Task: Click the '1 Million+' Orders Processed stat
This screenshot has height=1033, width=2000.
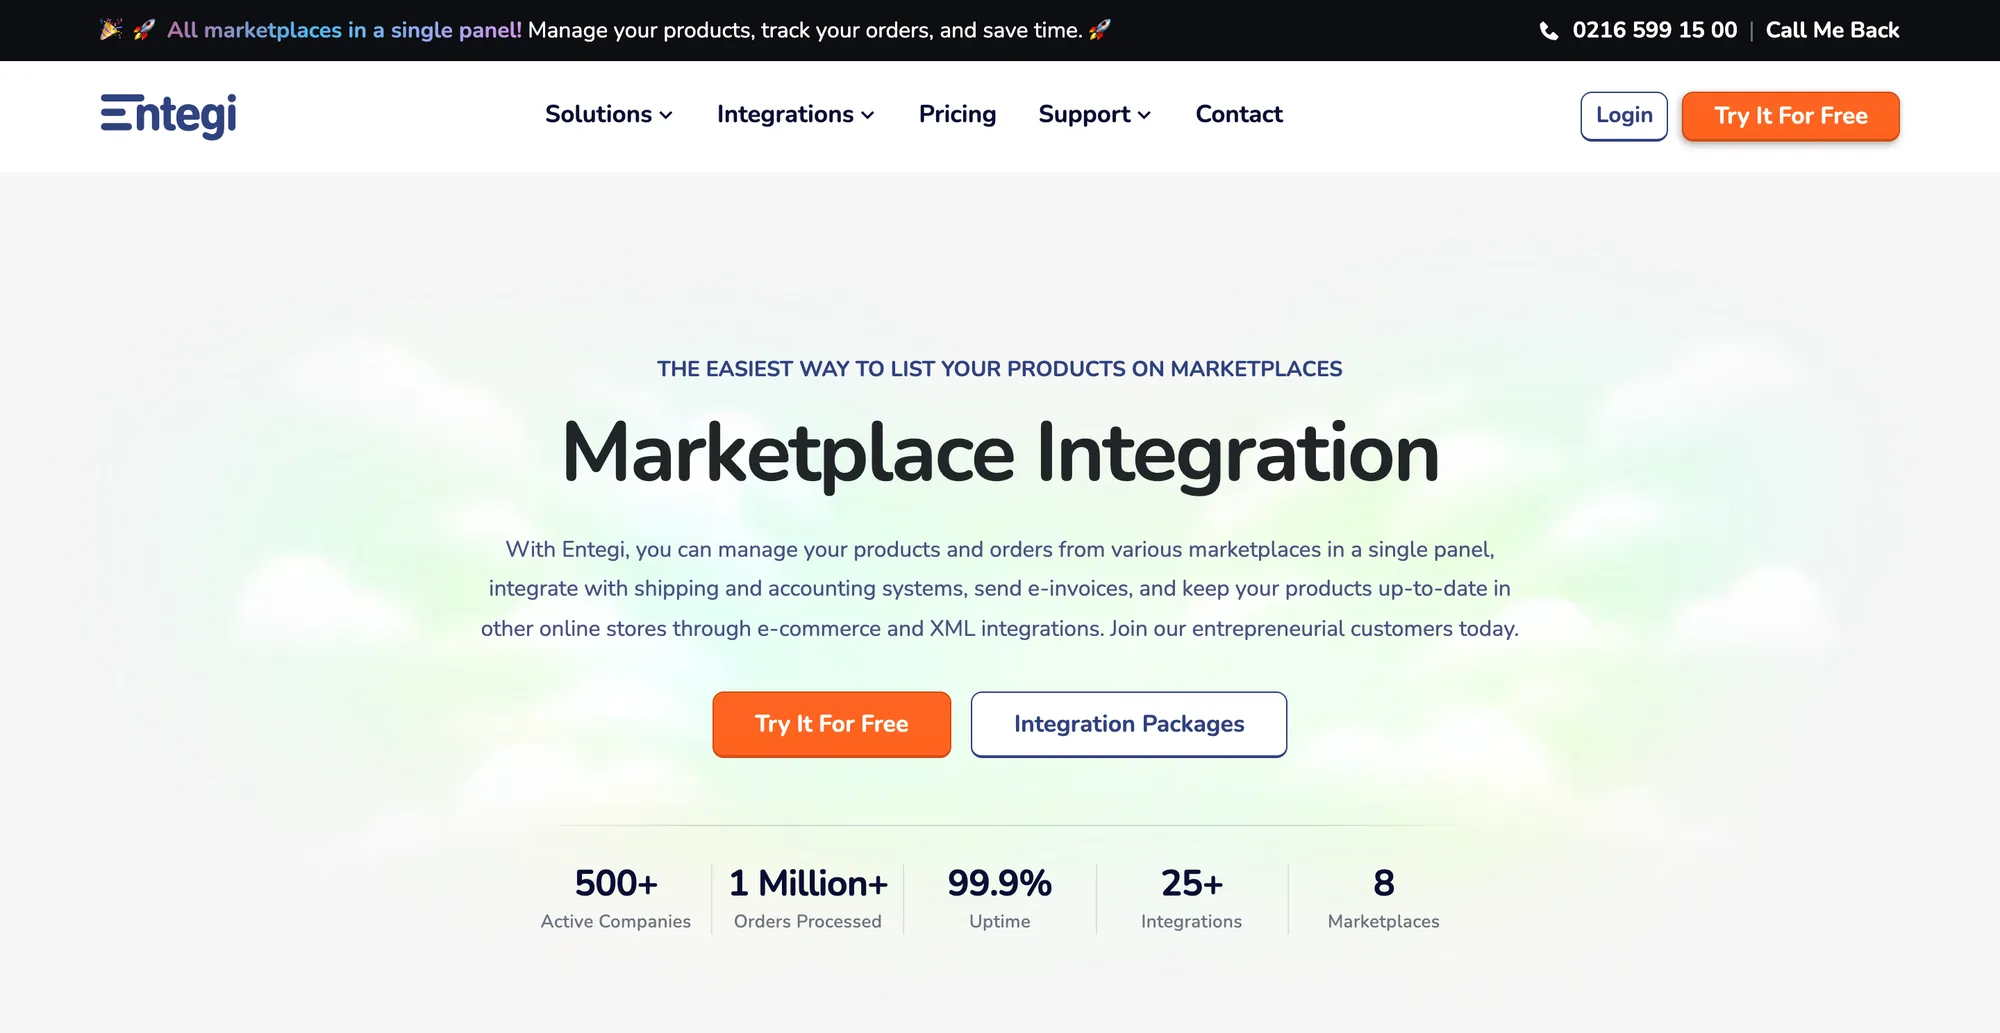Action: point(808,898)
